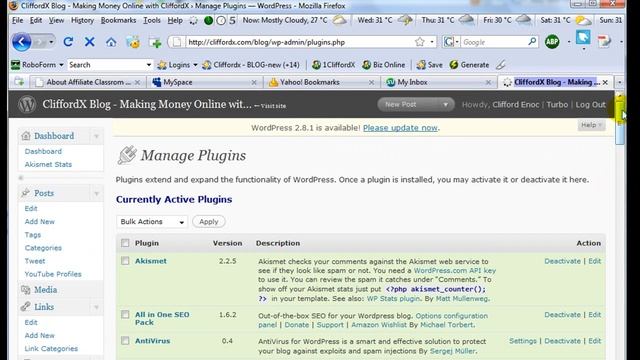Switch to the Yahoo! Bookmarks tab

click(322, 82)
